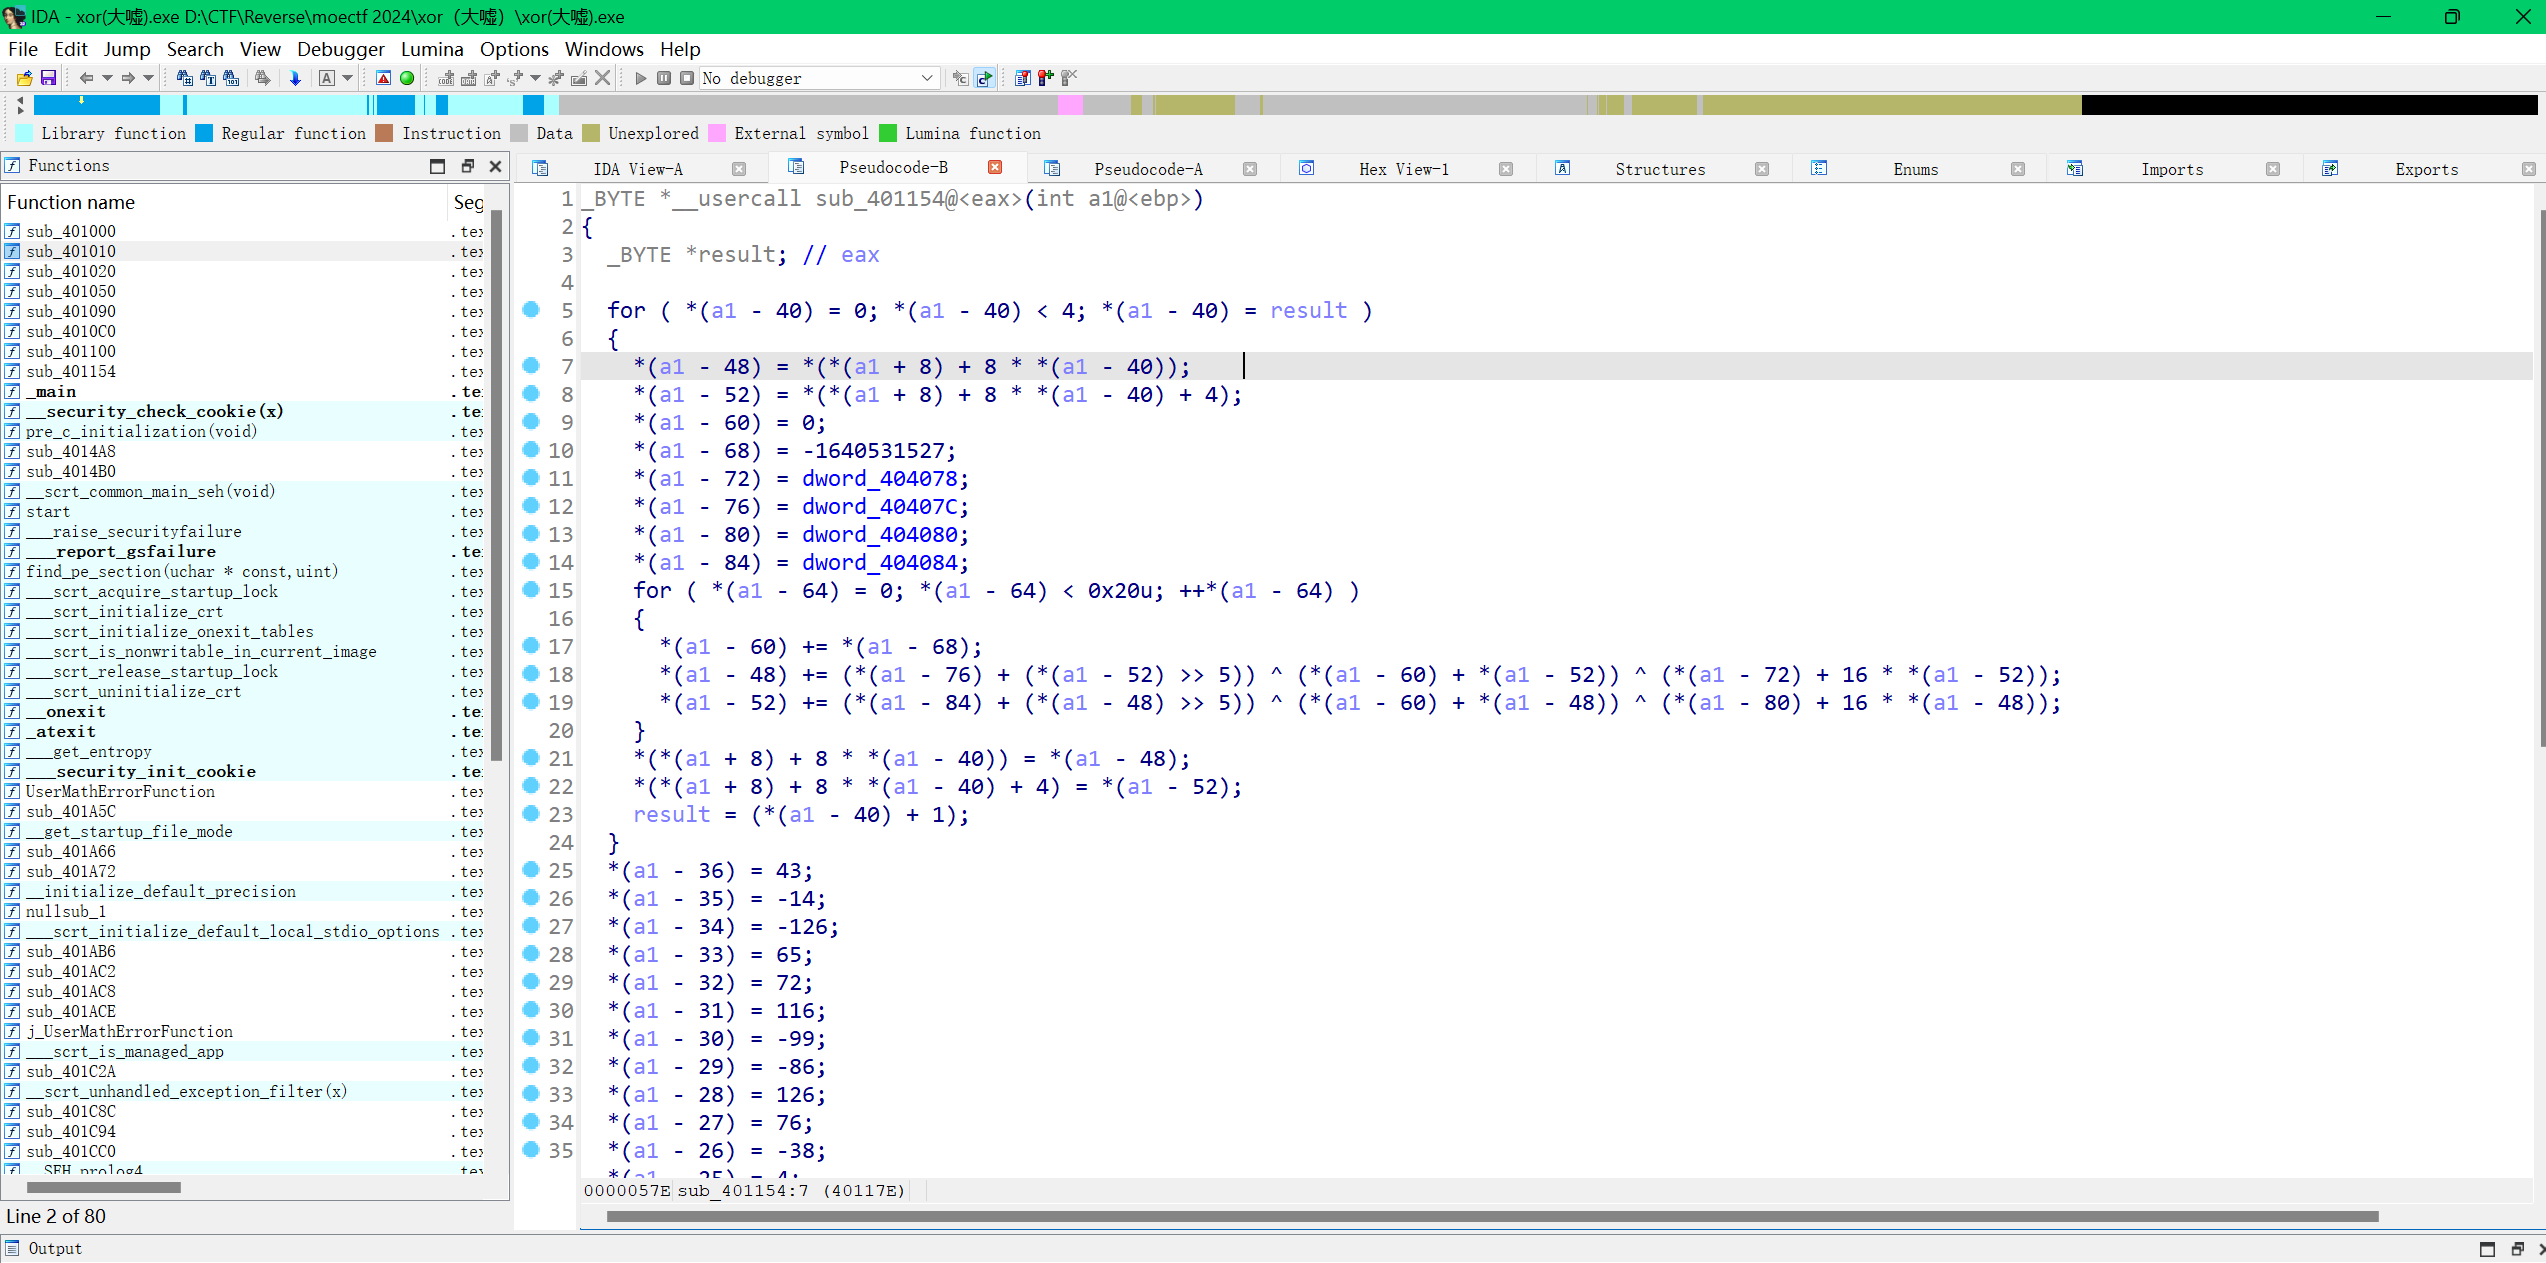Toggle breakpoint dot on line 10
Image resolution: width=2546 pixels, height=1263 pixels.
(531, 450)
